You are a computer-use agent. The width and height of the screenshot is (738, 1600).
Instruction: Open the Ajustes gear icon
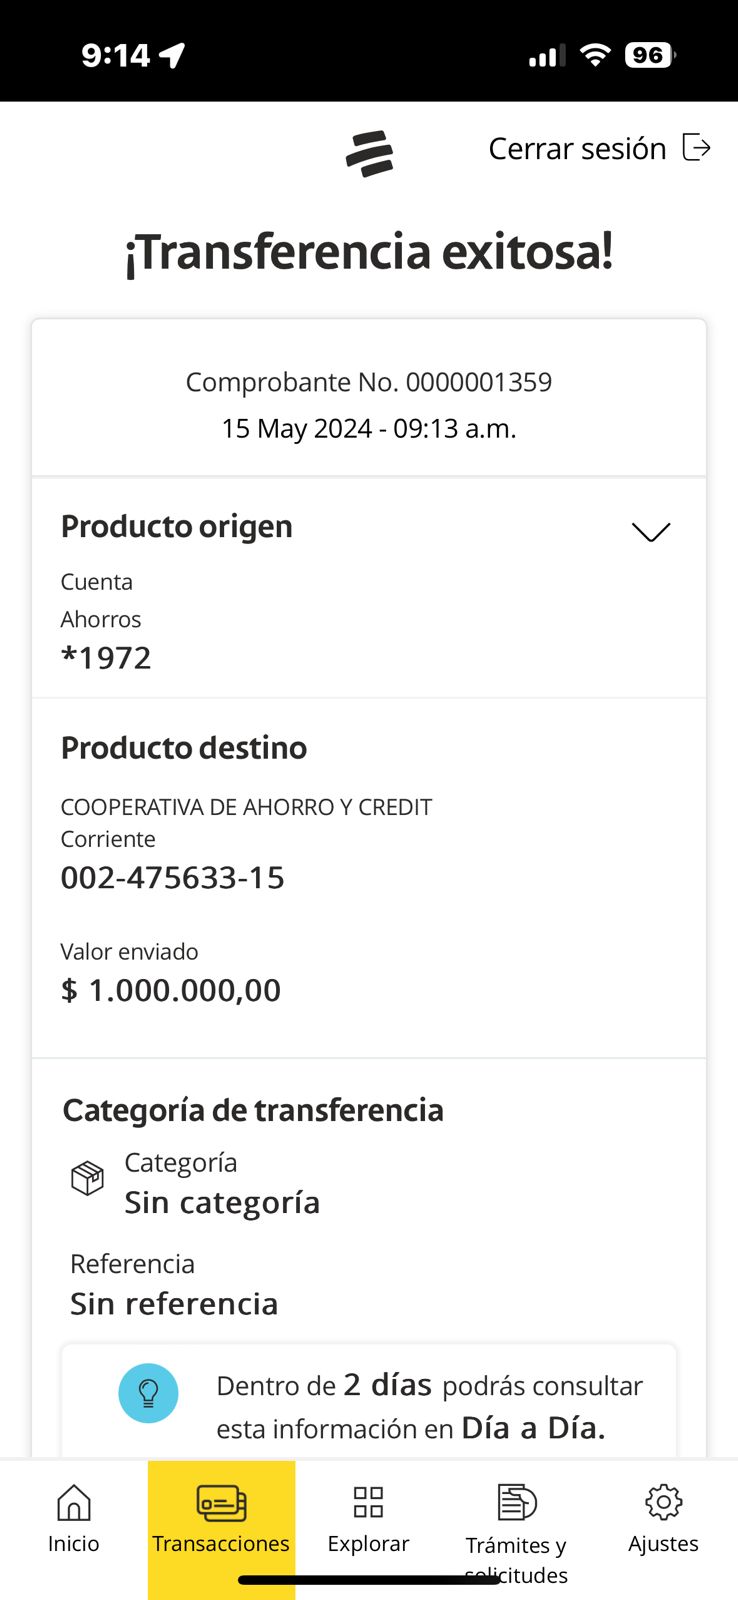663,1502
